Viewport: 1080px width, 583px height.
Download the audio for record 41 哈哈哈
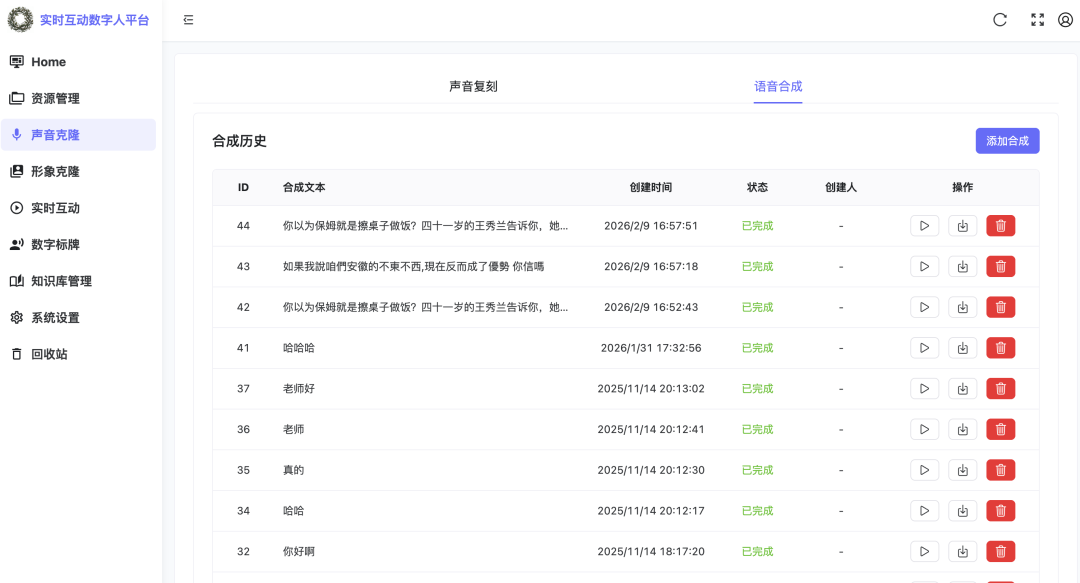point(962,347)
